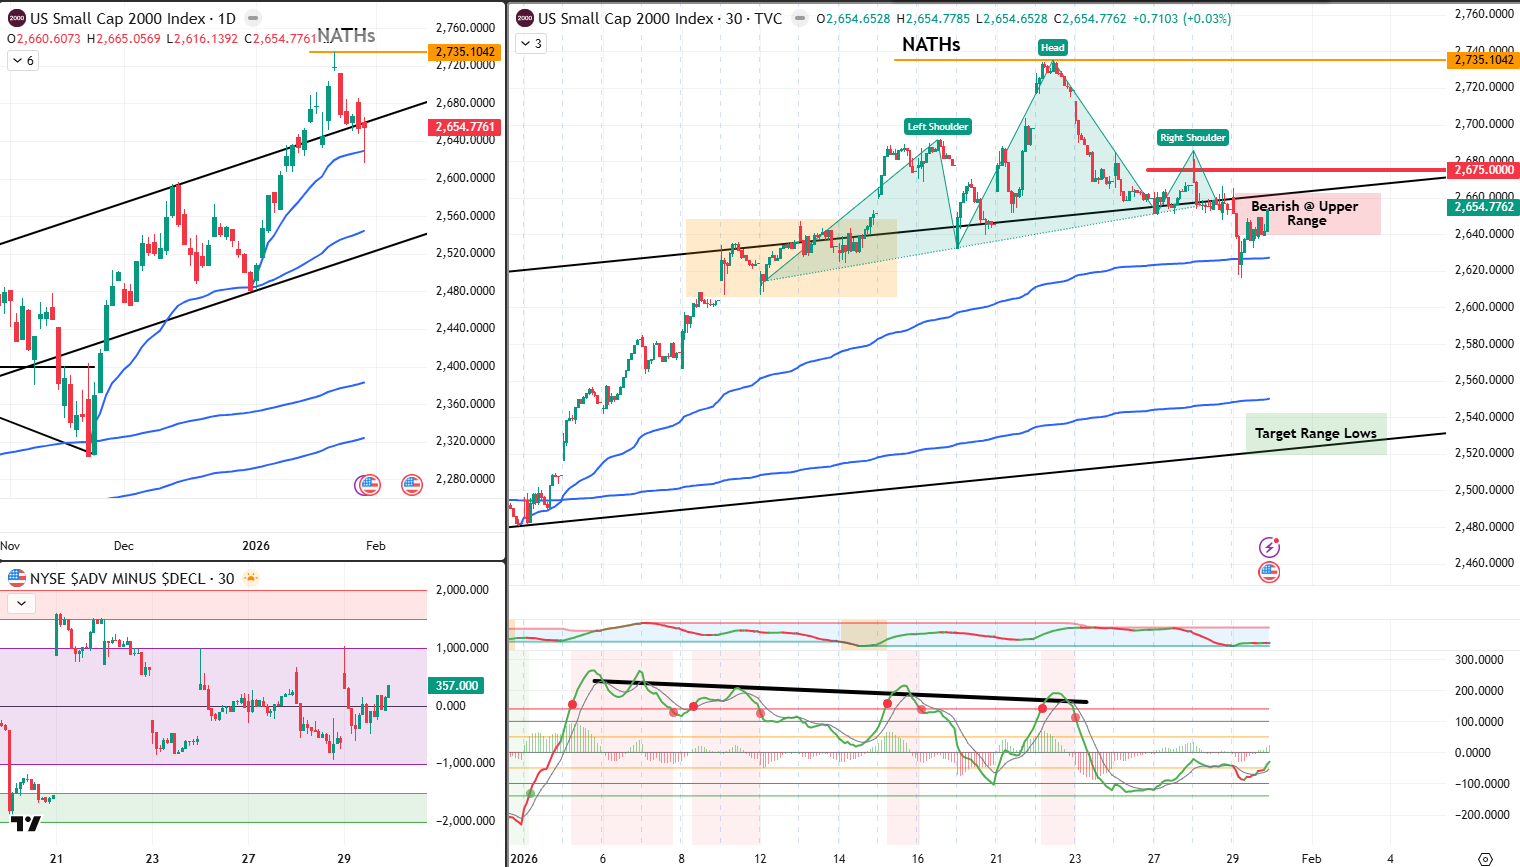This screenshot has height=867, width=1520.
Task: Click the teal 2,654.7762 current price label
Action: coord(1484,207)
